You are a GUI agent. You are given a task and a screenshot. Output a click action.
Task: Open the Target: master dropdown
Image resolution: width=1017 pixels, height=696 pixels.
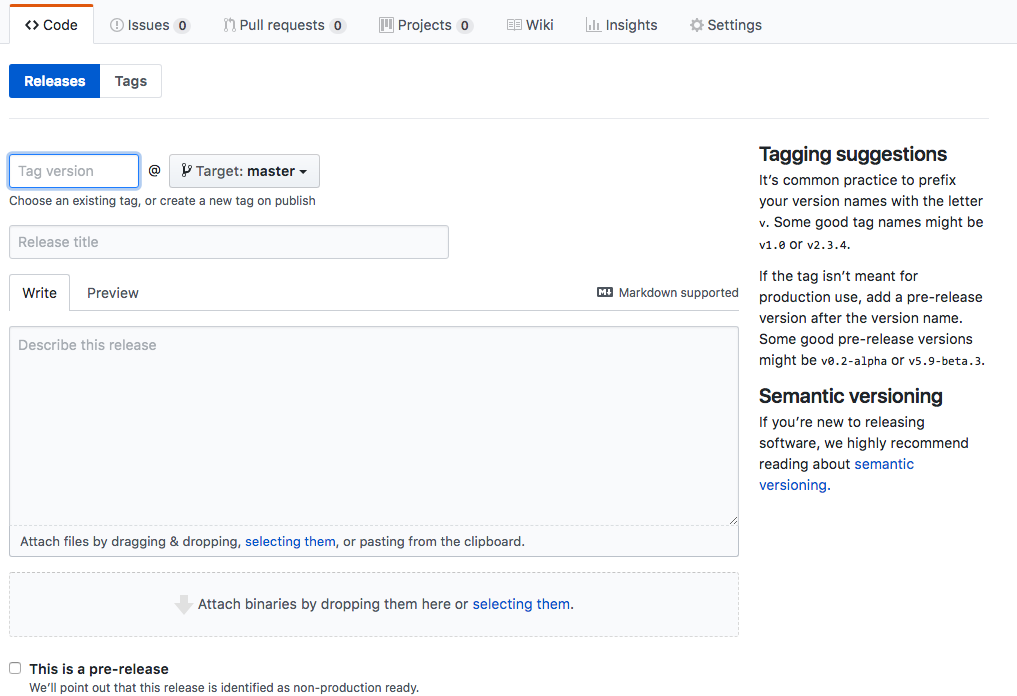tap(245, 171)
